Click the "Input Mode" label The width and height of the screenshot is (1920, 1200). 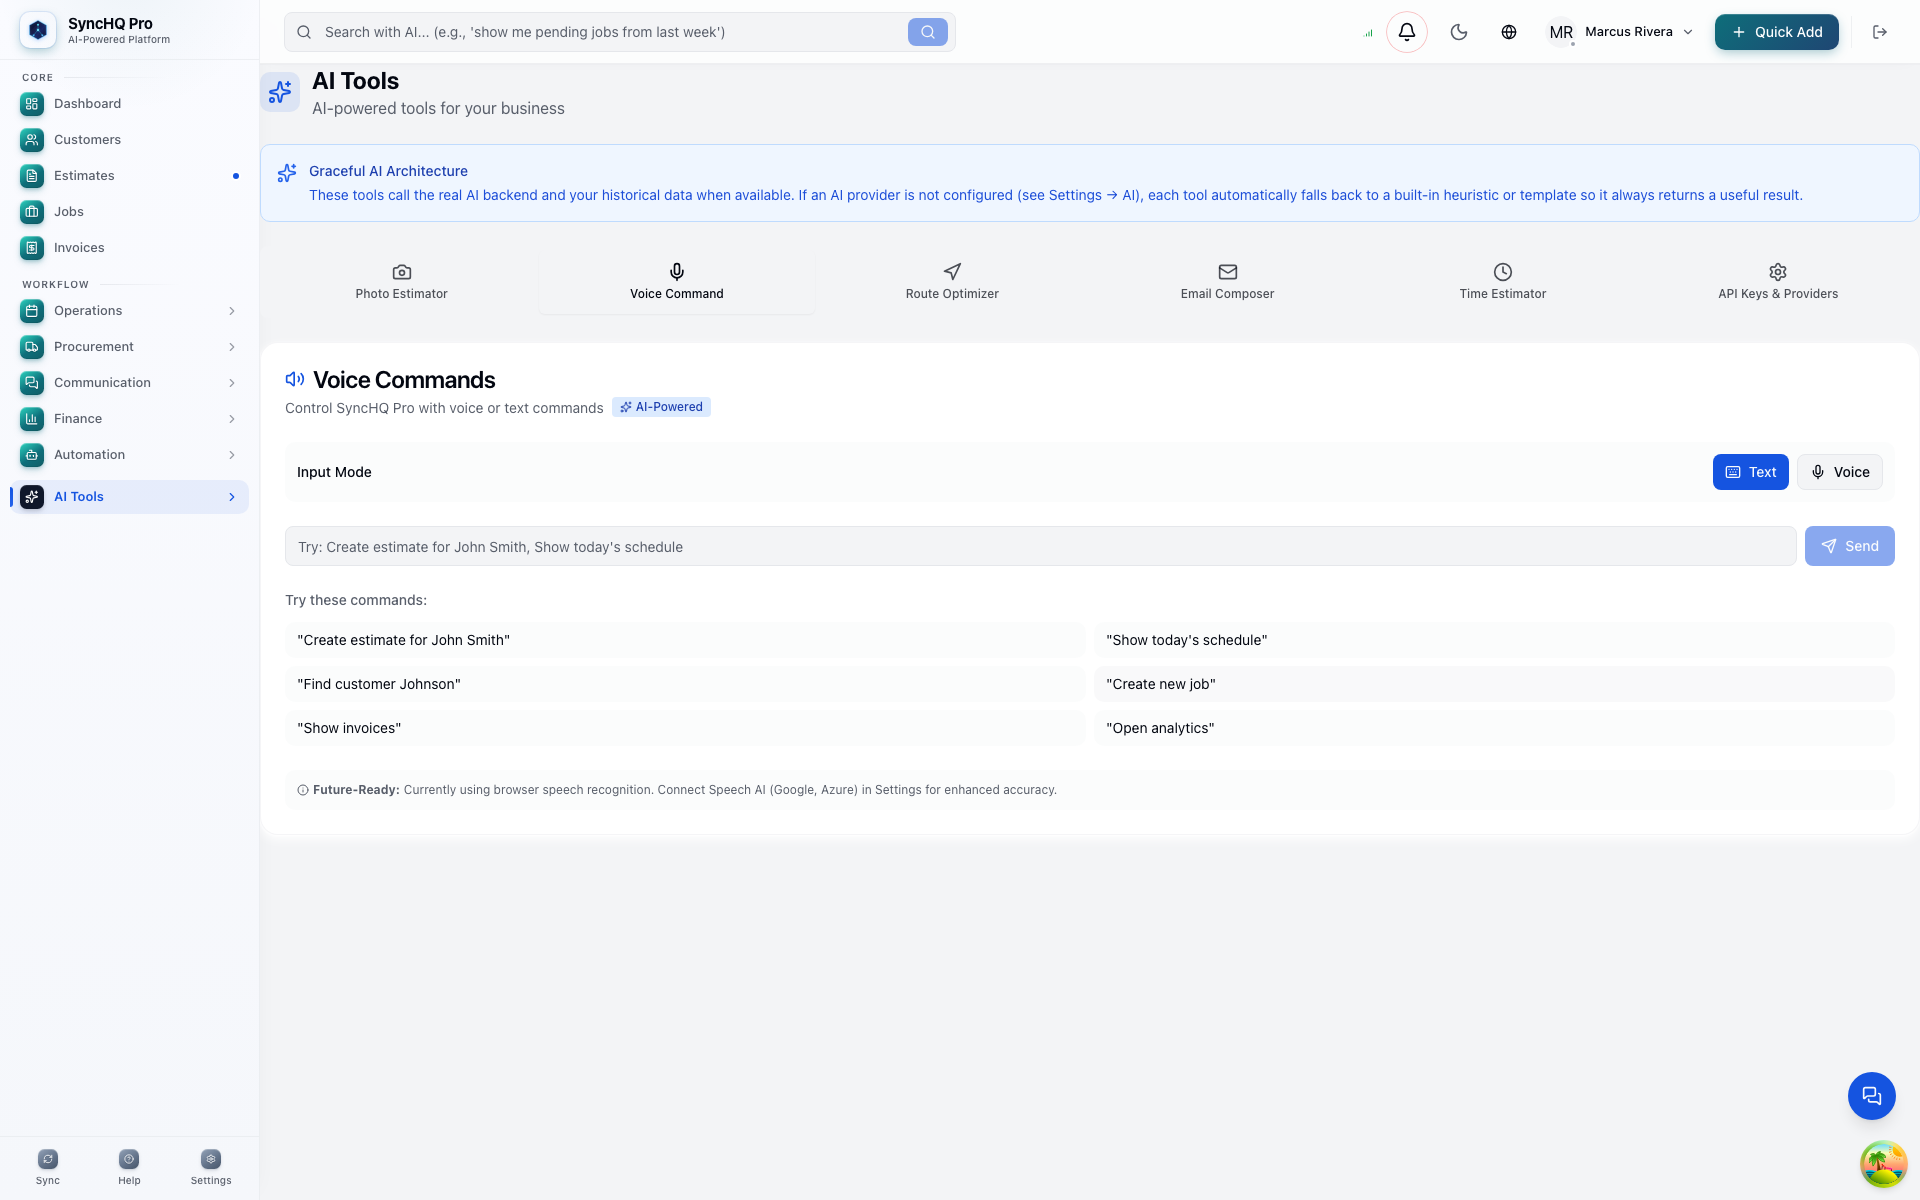334,472
